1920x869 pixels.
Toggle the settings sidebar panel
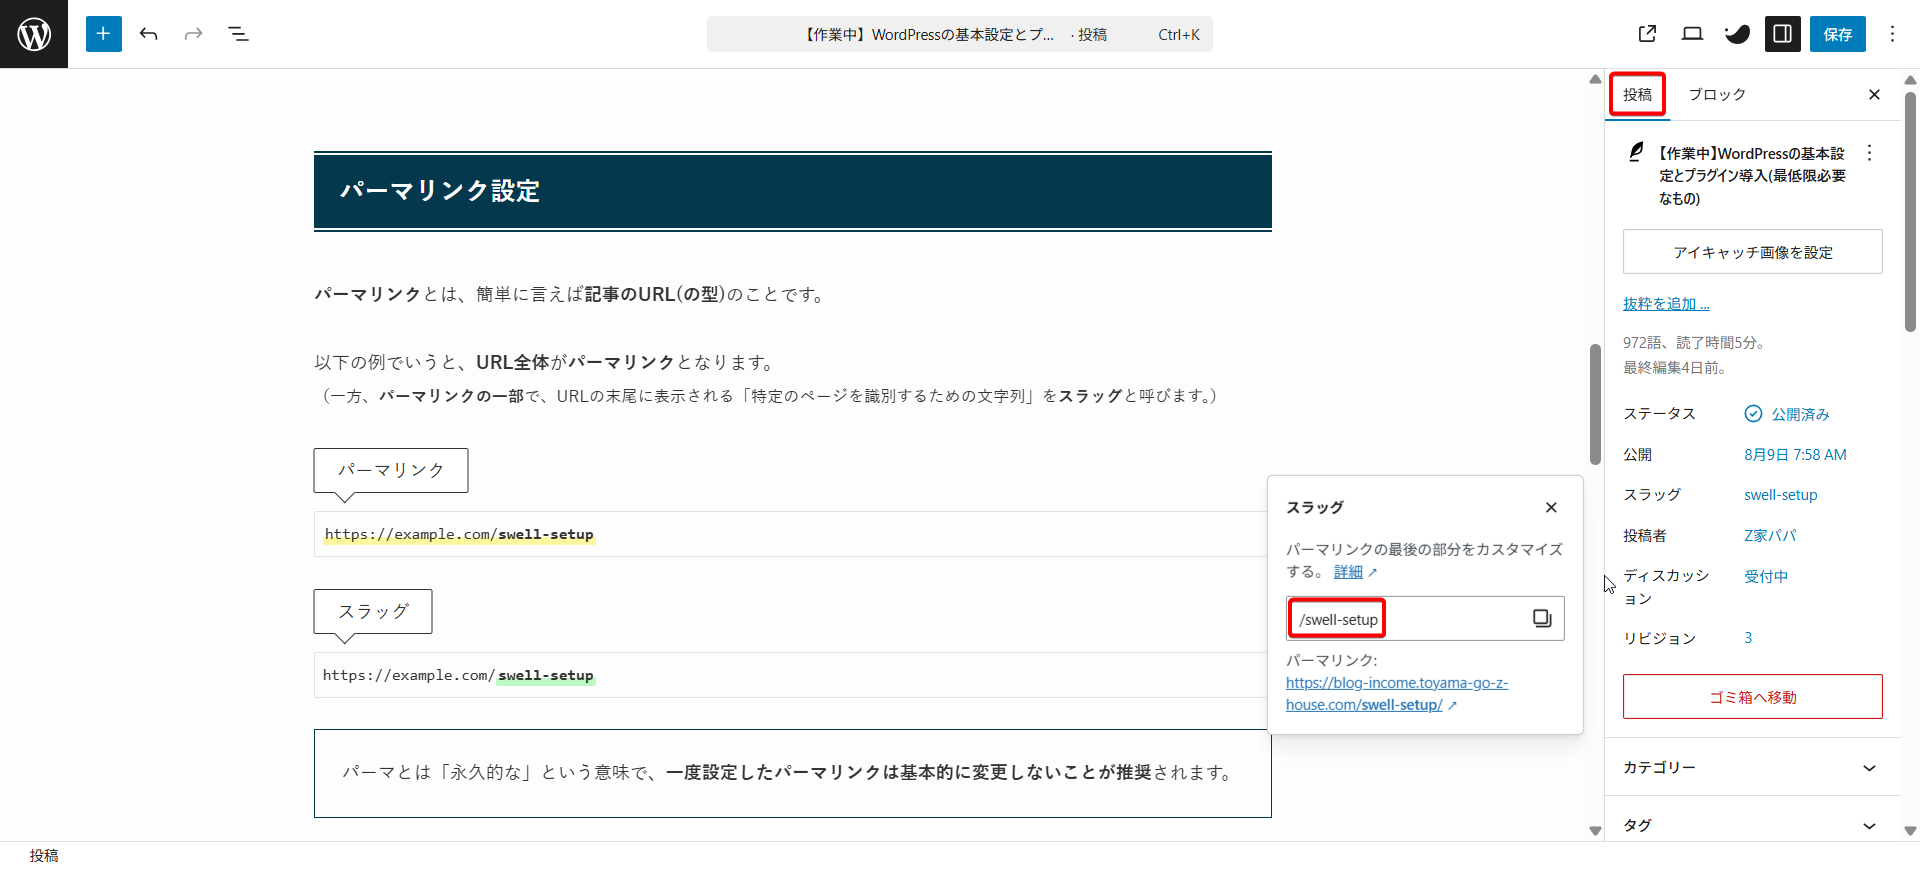[1782, 34]
